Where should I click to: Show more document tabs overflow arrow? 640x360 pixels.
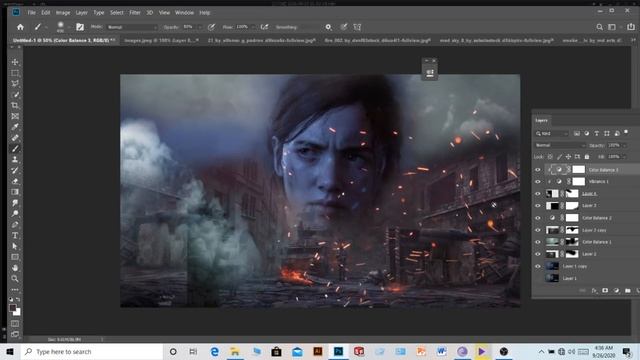coord(633,40)
